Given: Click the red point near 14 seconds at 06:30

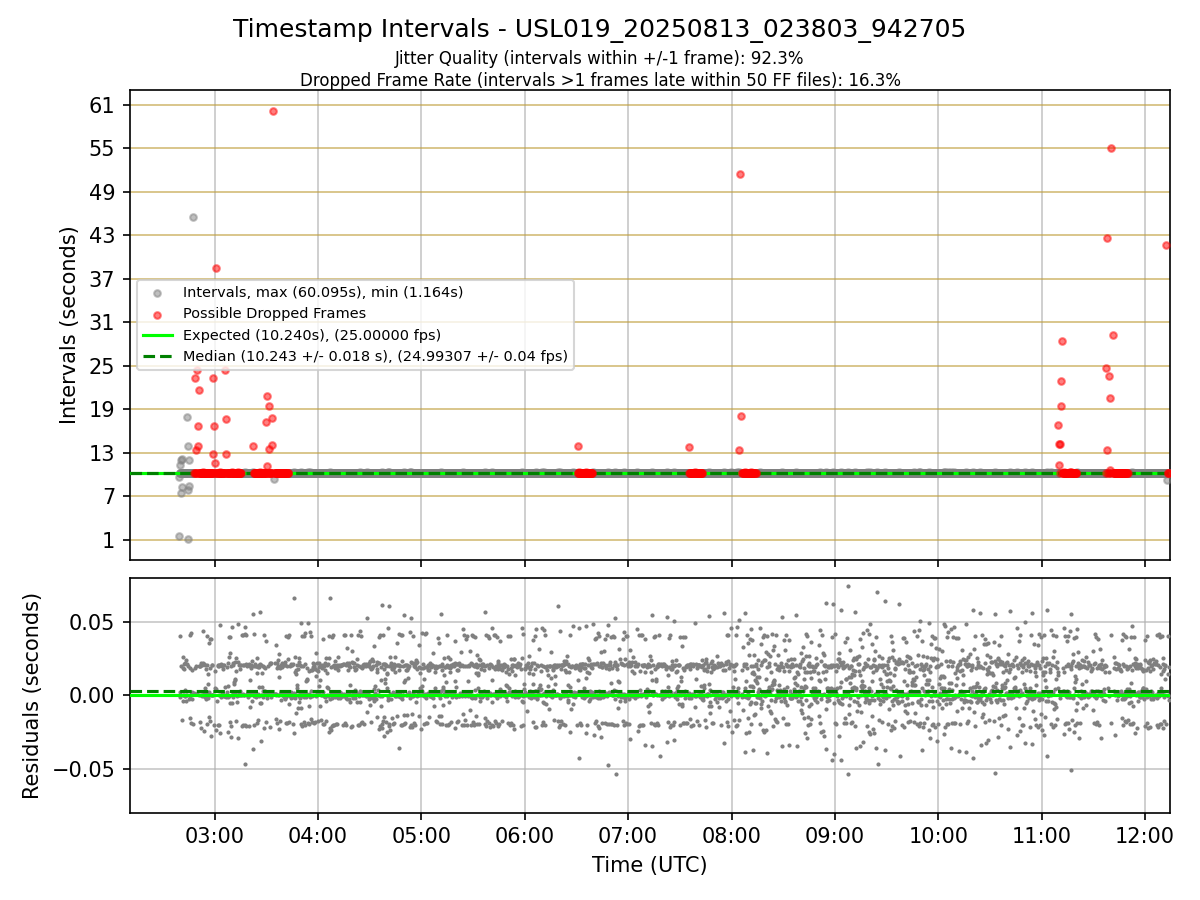Looking at the screenshot, I should [578, 446].
